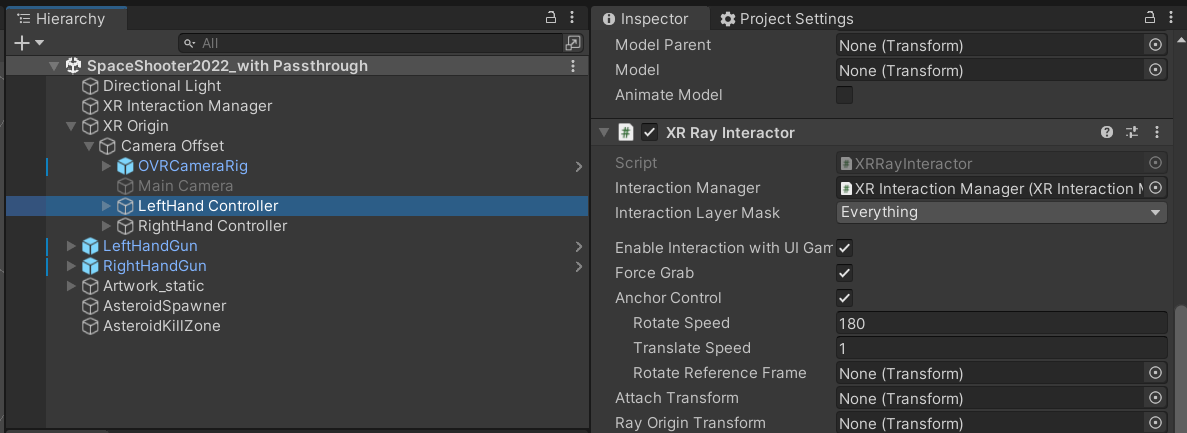Open XR Ray Interactor component kebab menu
Viewport: 1187px width, 433px height.
1157,132
